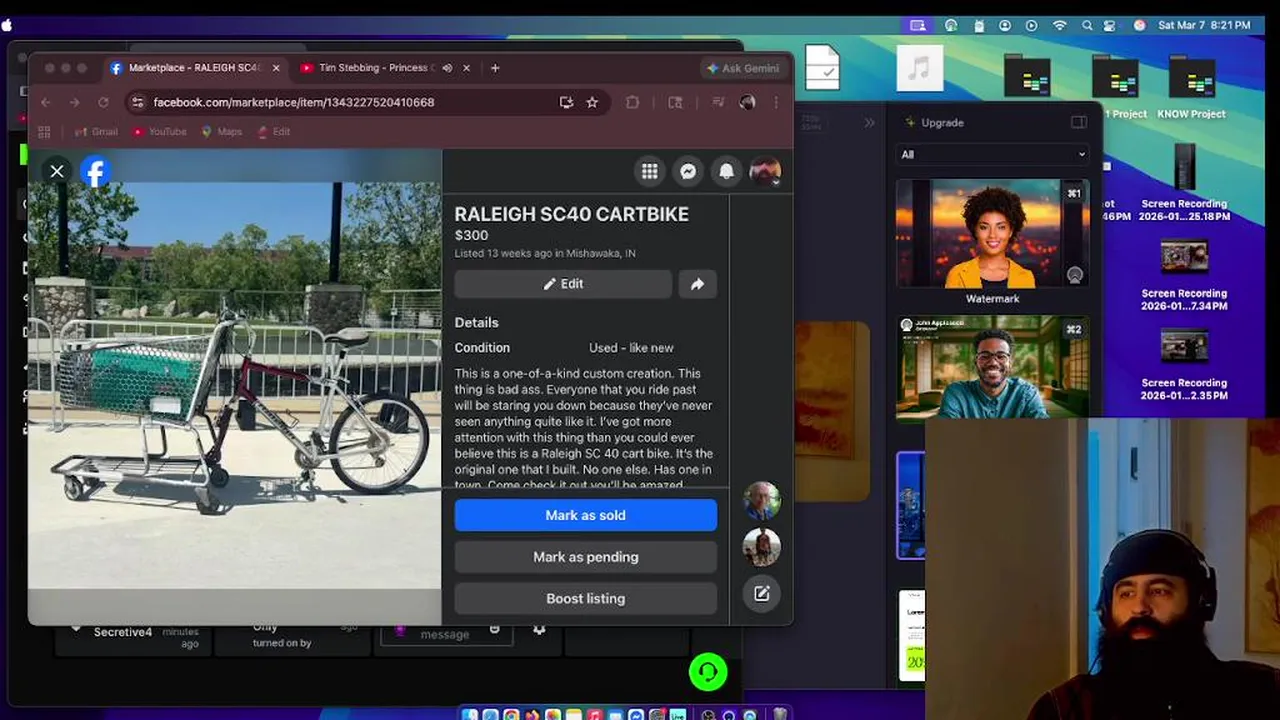Screen dimensions: 1280x720
Task: Mark the listing as pending
Action: pyautogui.click(x=586, y=557)
